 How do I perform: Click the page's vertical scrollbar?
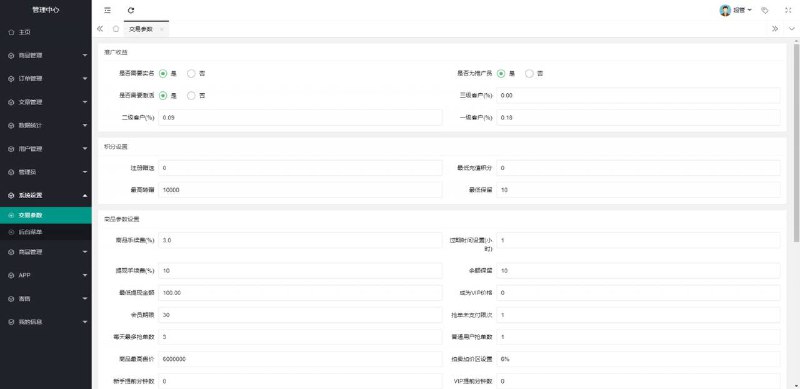pos(796,143)
